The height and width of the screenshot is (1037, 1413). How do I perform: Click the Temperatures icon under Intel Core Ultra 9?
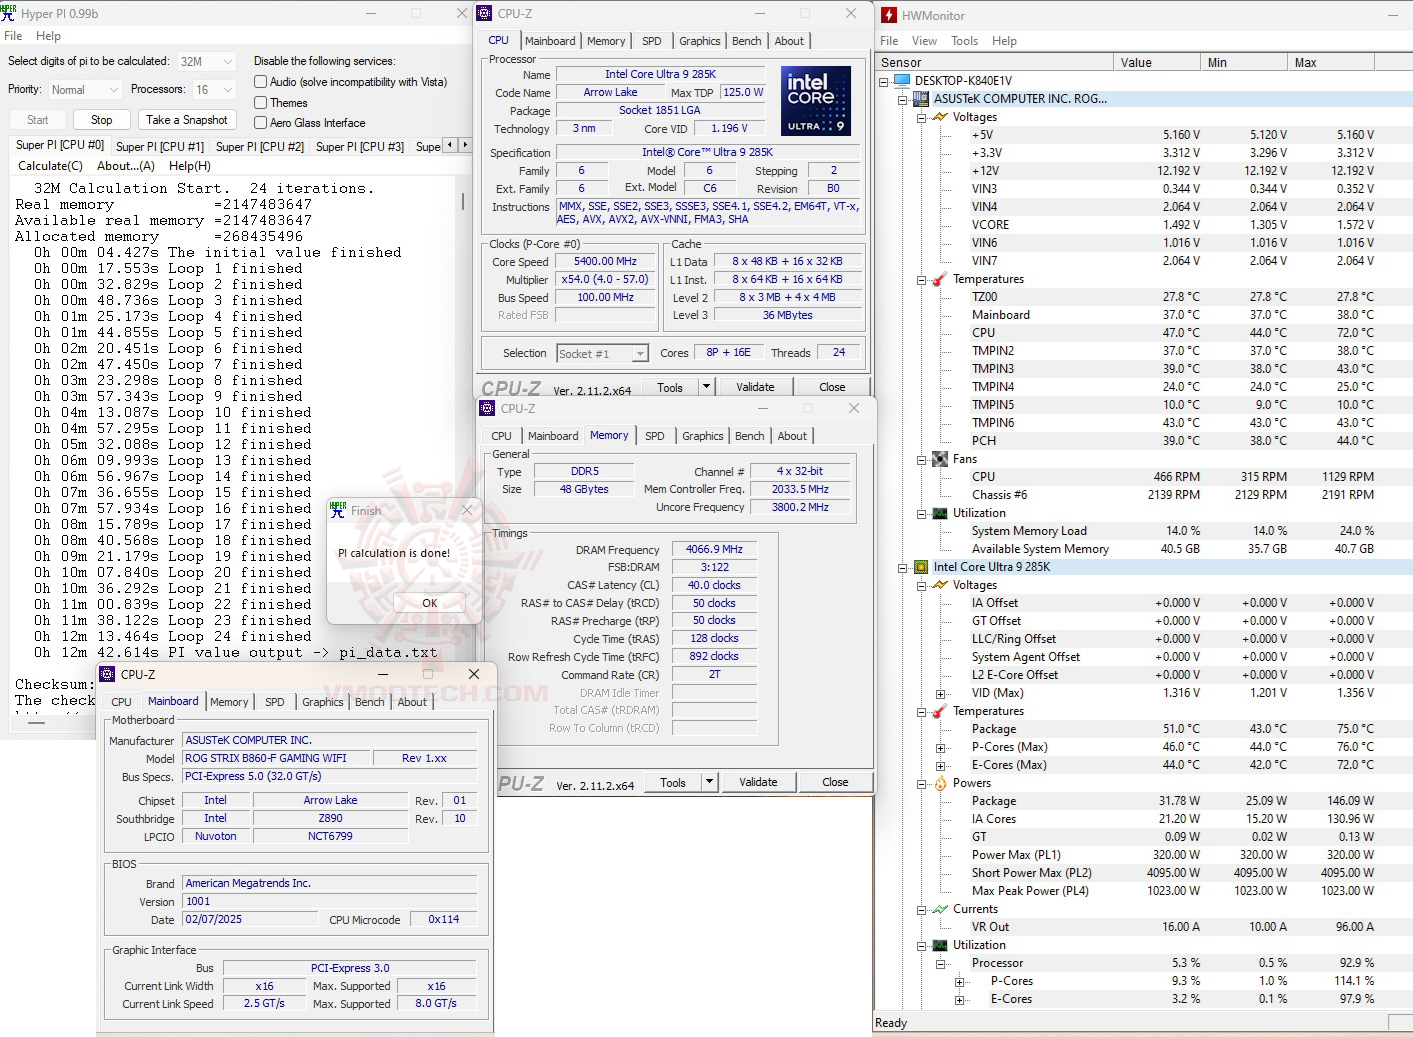click(940, 711)
